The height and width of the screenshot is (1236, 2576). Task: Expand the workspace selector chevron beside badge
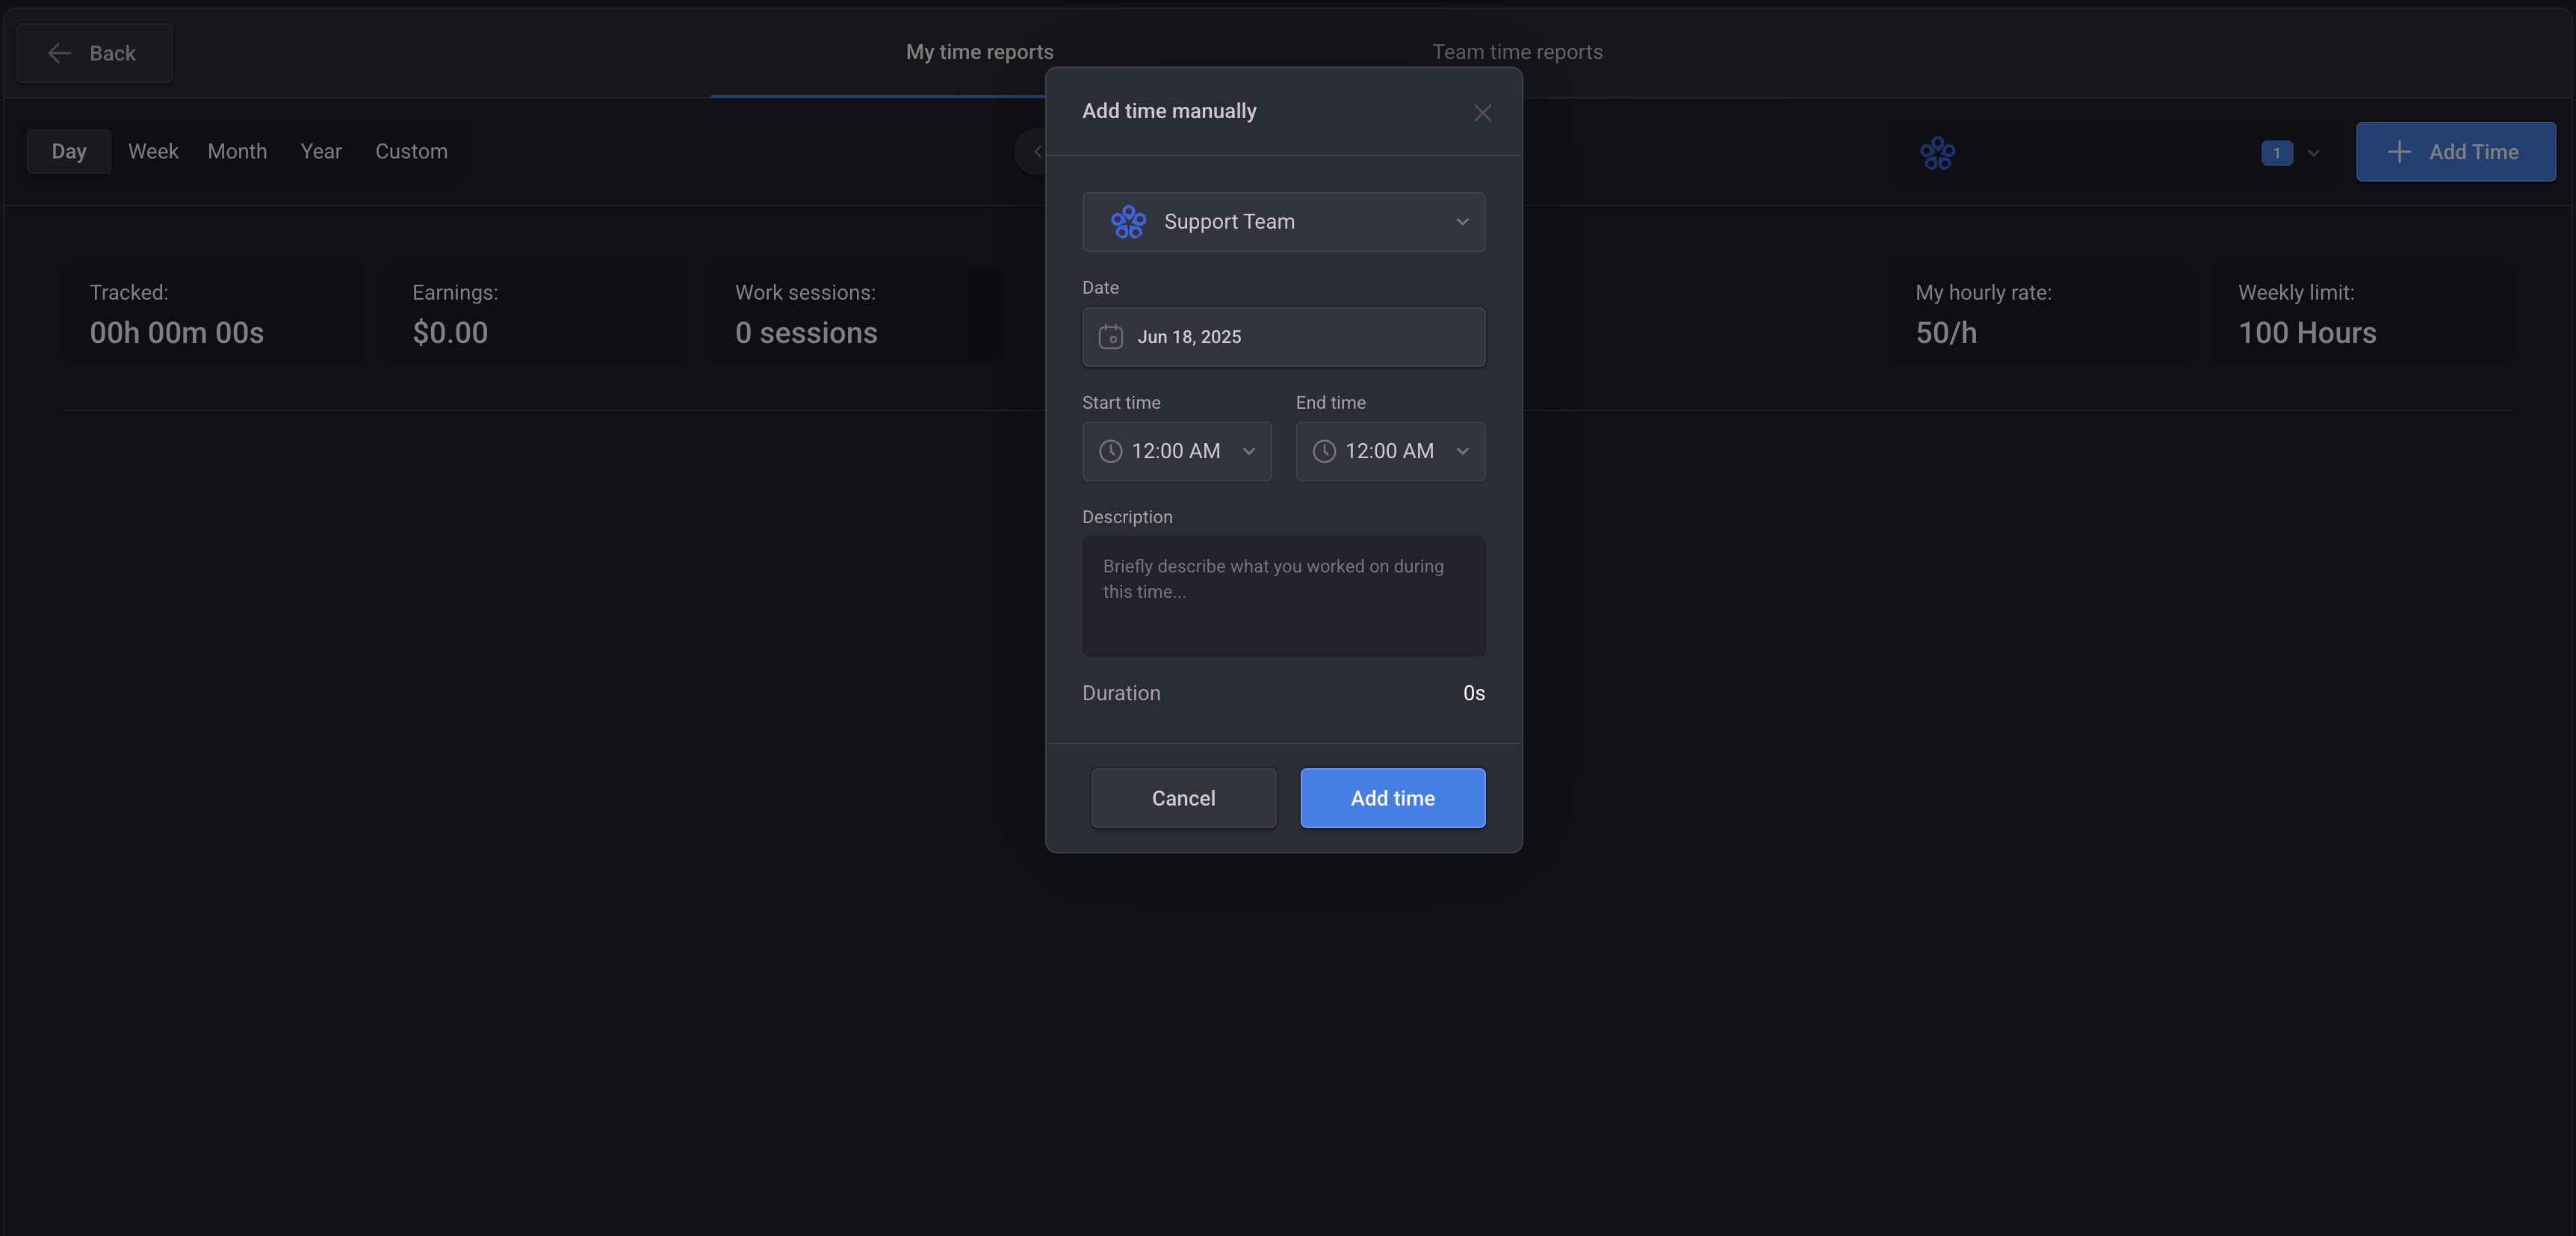pyautogui.click(x=2313, y=153)
